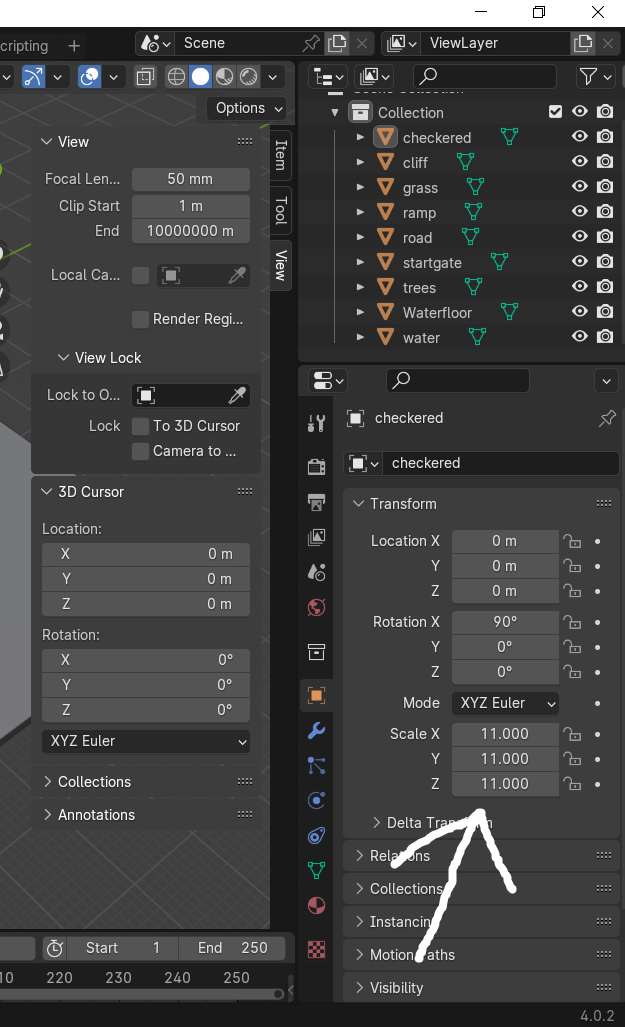Image resolution: width=625 pixels, height=1027 pixels.
Task: Add a new workspace tab
Action: pos(74,46)
